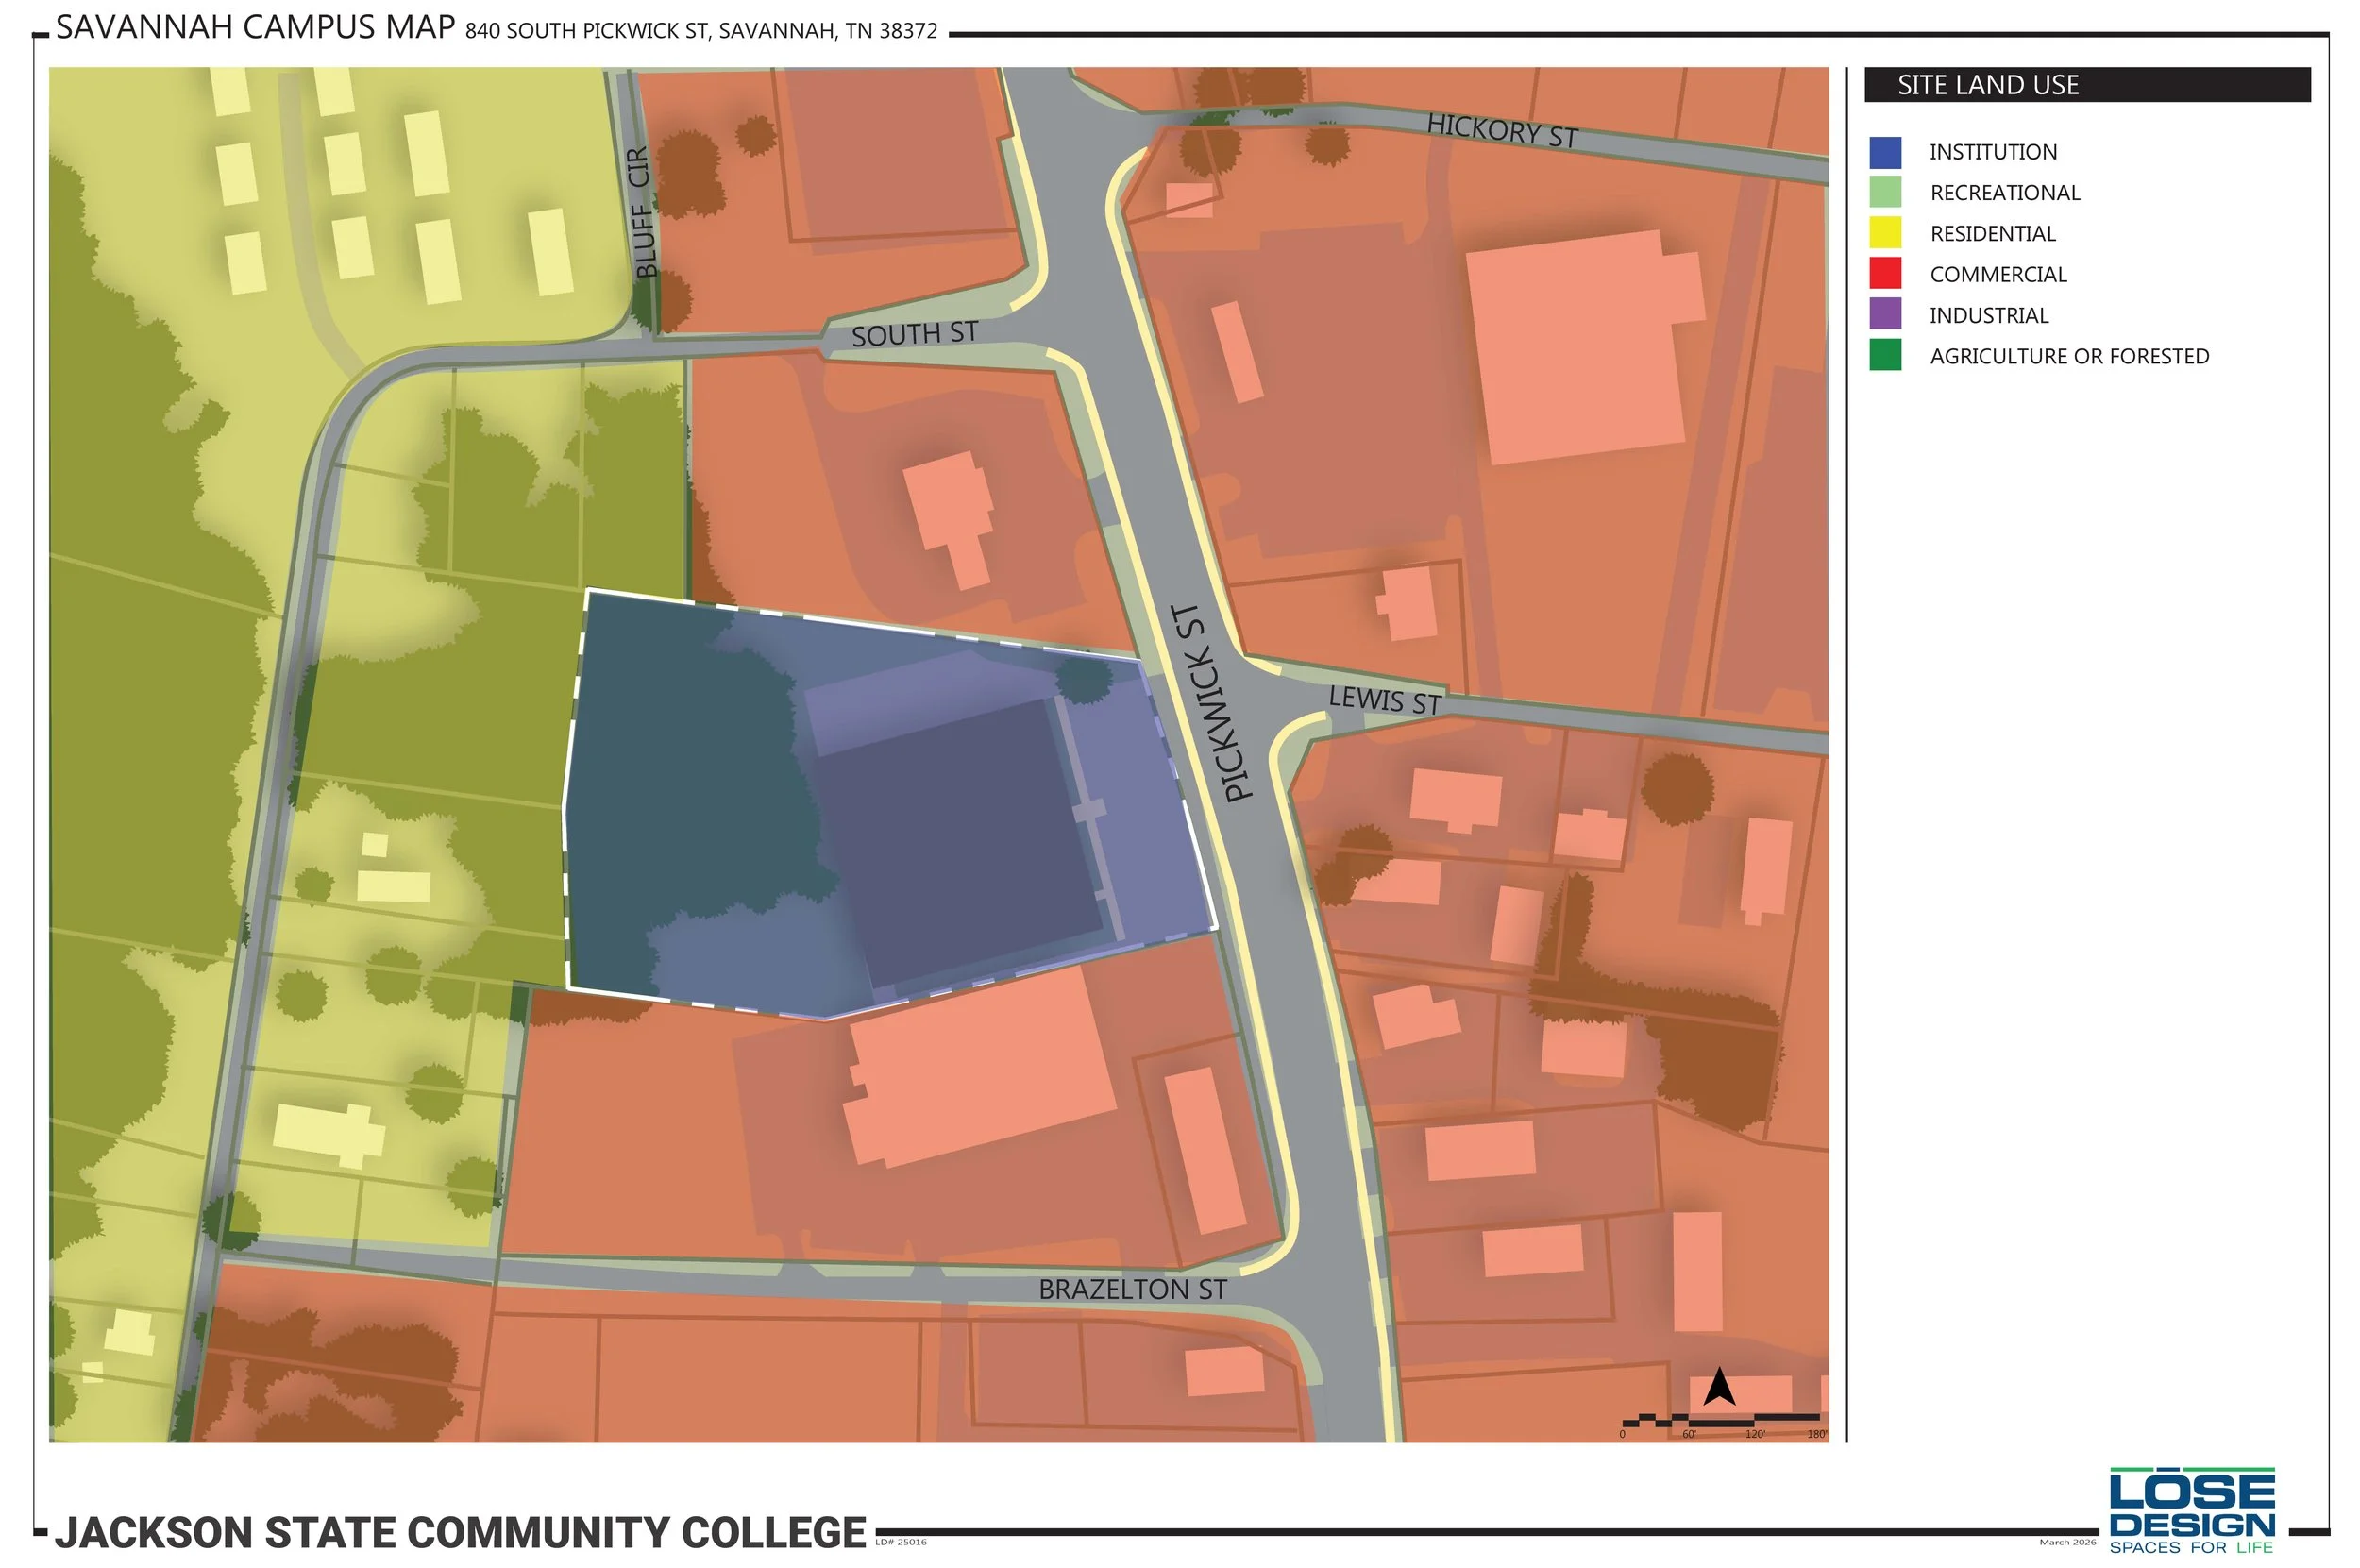Click the SPACES FOR LIFE tagline
2360x1568 pixels.
tap(2192, 1548)
